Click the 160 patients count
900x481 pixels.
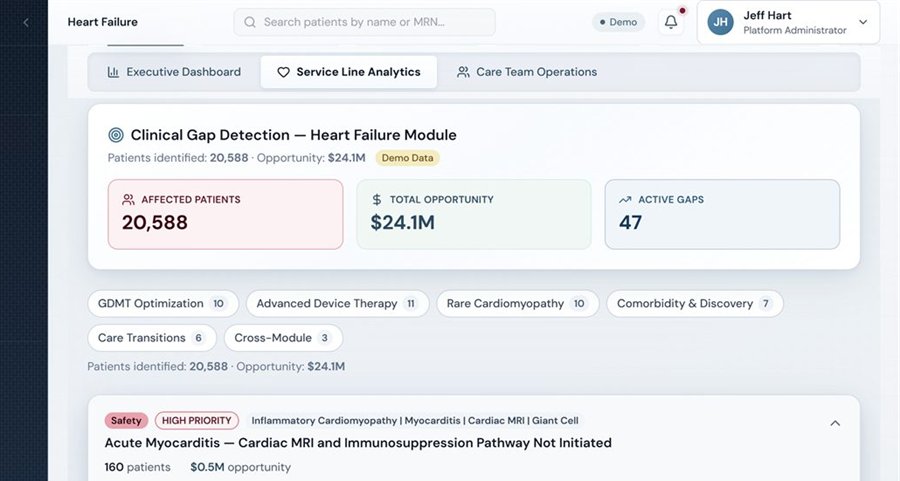click(x=138, y=467)
